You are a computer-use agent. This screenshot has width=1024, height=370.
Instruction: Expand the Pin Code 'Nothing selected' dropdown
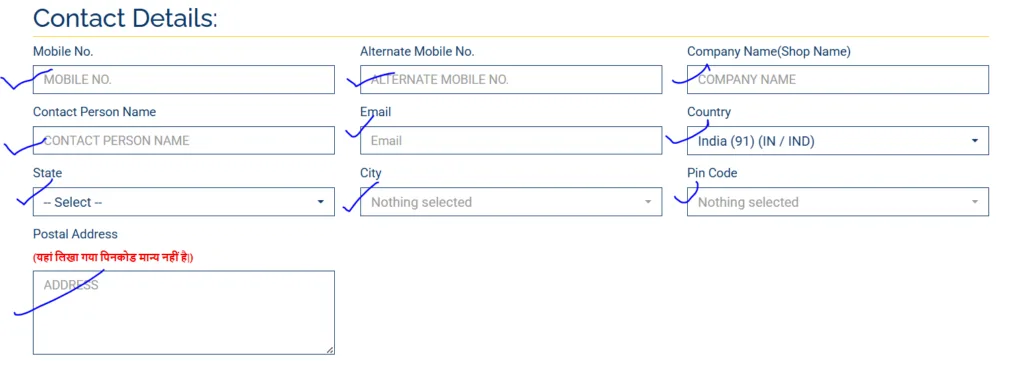838,202
